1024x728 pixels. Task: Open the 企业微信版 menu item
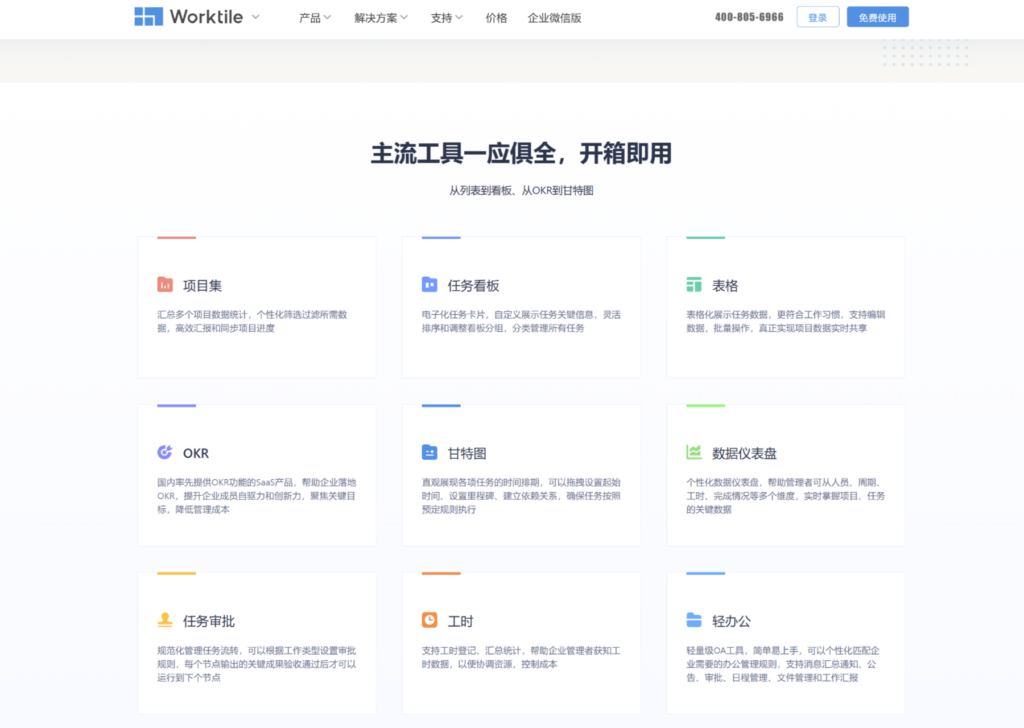coord(555,17)
